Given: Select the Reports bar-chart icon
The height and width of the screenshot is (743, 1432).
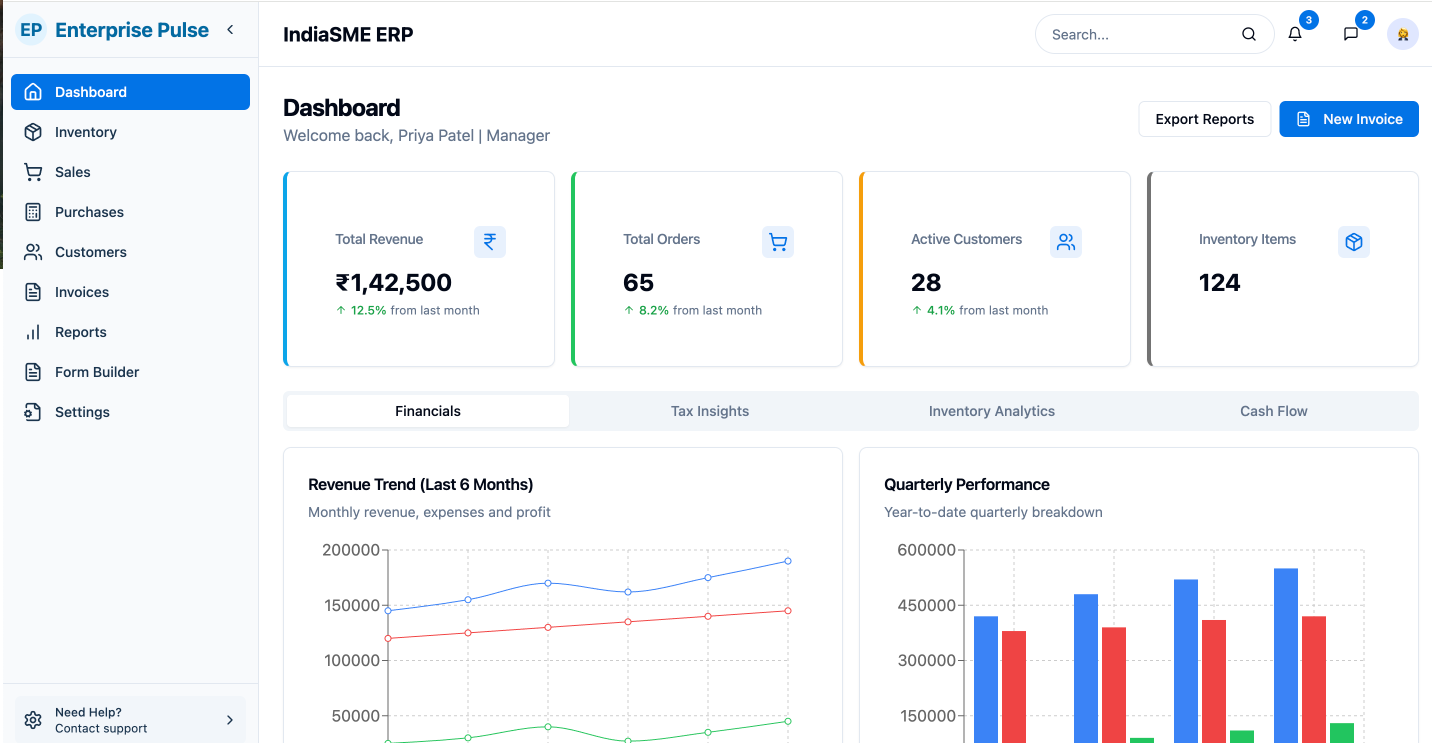Looking at the screenshot, I should (x=33, y=331).
